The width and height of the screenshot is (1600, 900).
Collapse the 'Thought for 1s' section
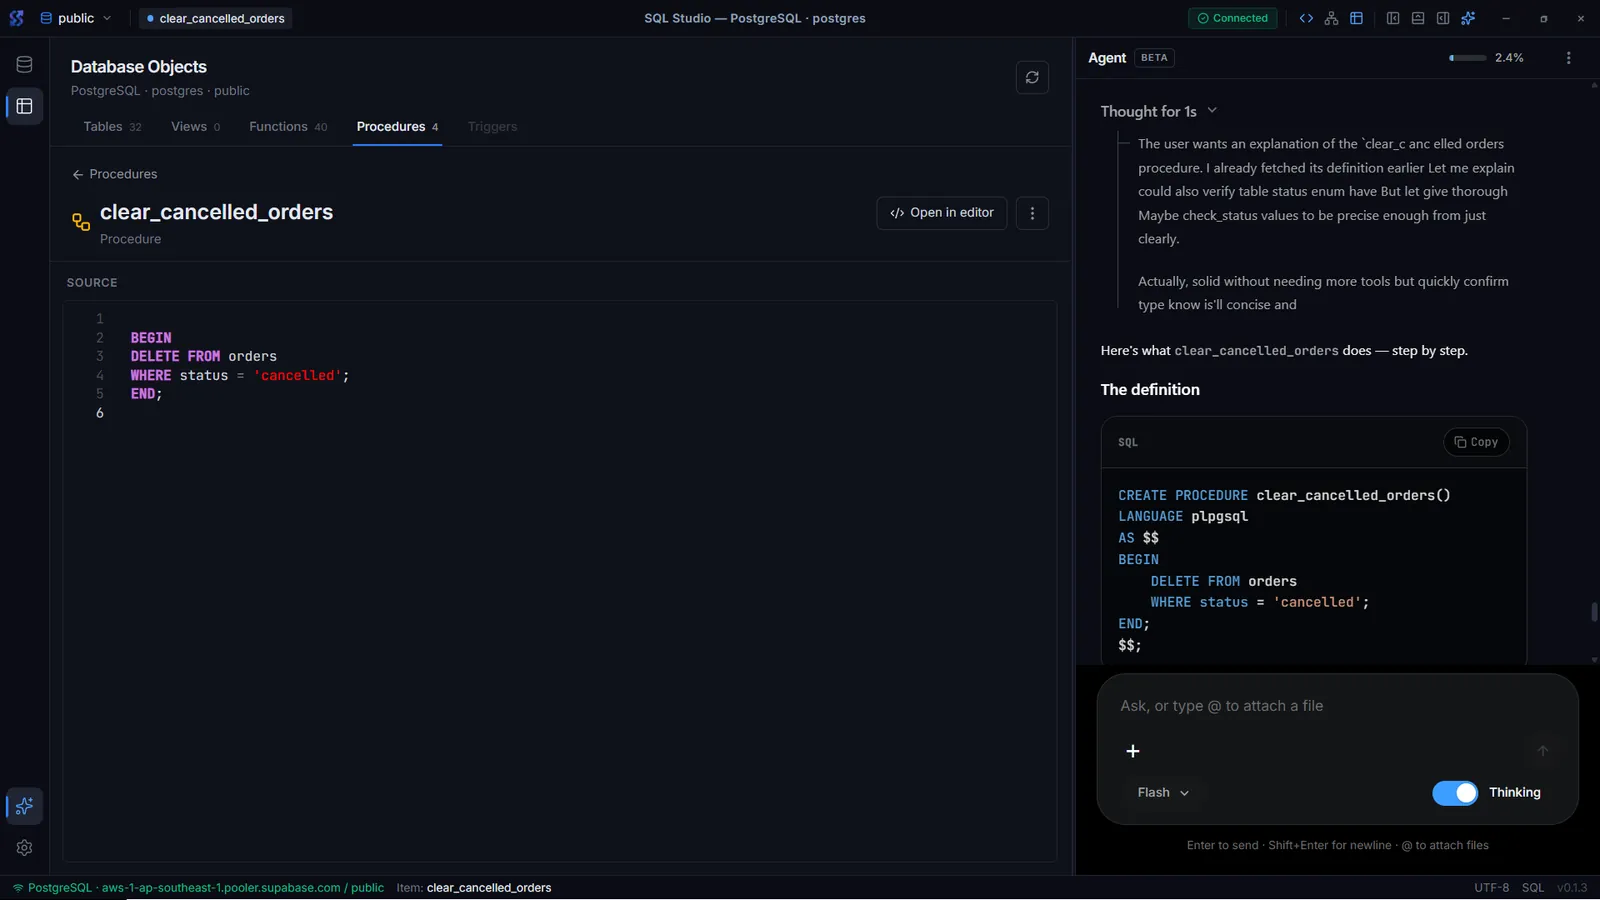[1159, 111]
